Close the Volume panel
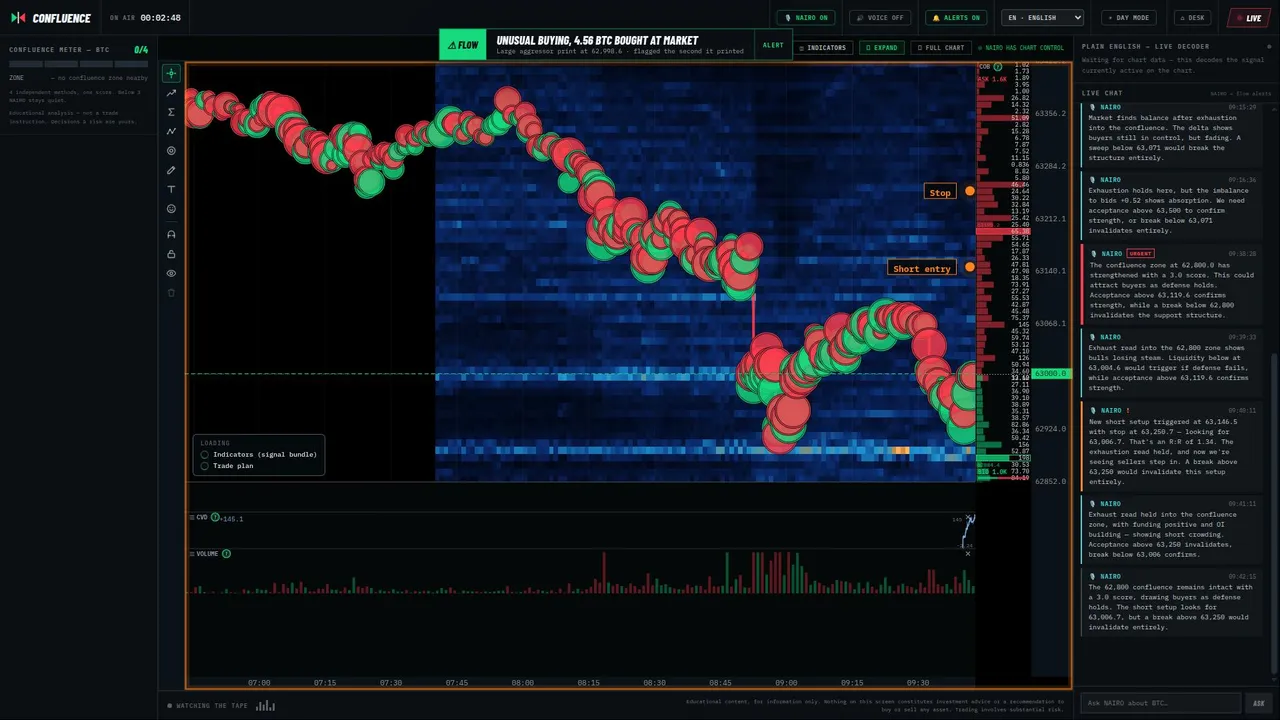The width and height of the screenshot is (1280, 720). tap(967, 553)
